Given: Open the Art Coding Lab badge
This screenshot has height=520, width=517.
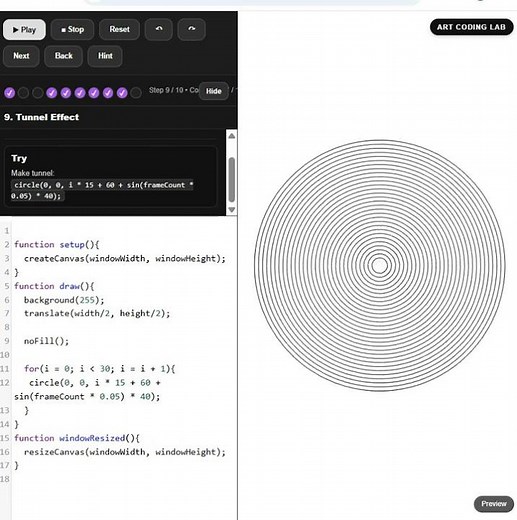Looking at the screenshot, I should (471, 27).
